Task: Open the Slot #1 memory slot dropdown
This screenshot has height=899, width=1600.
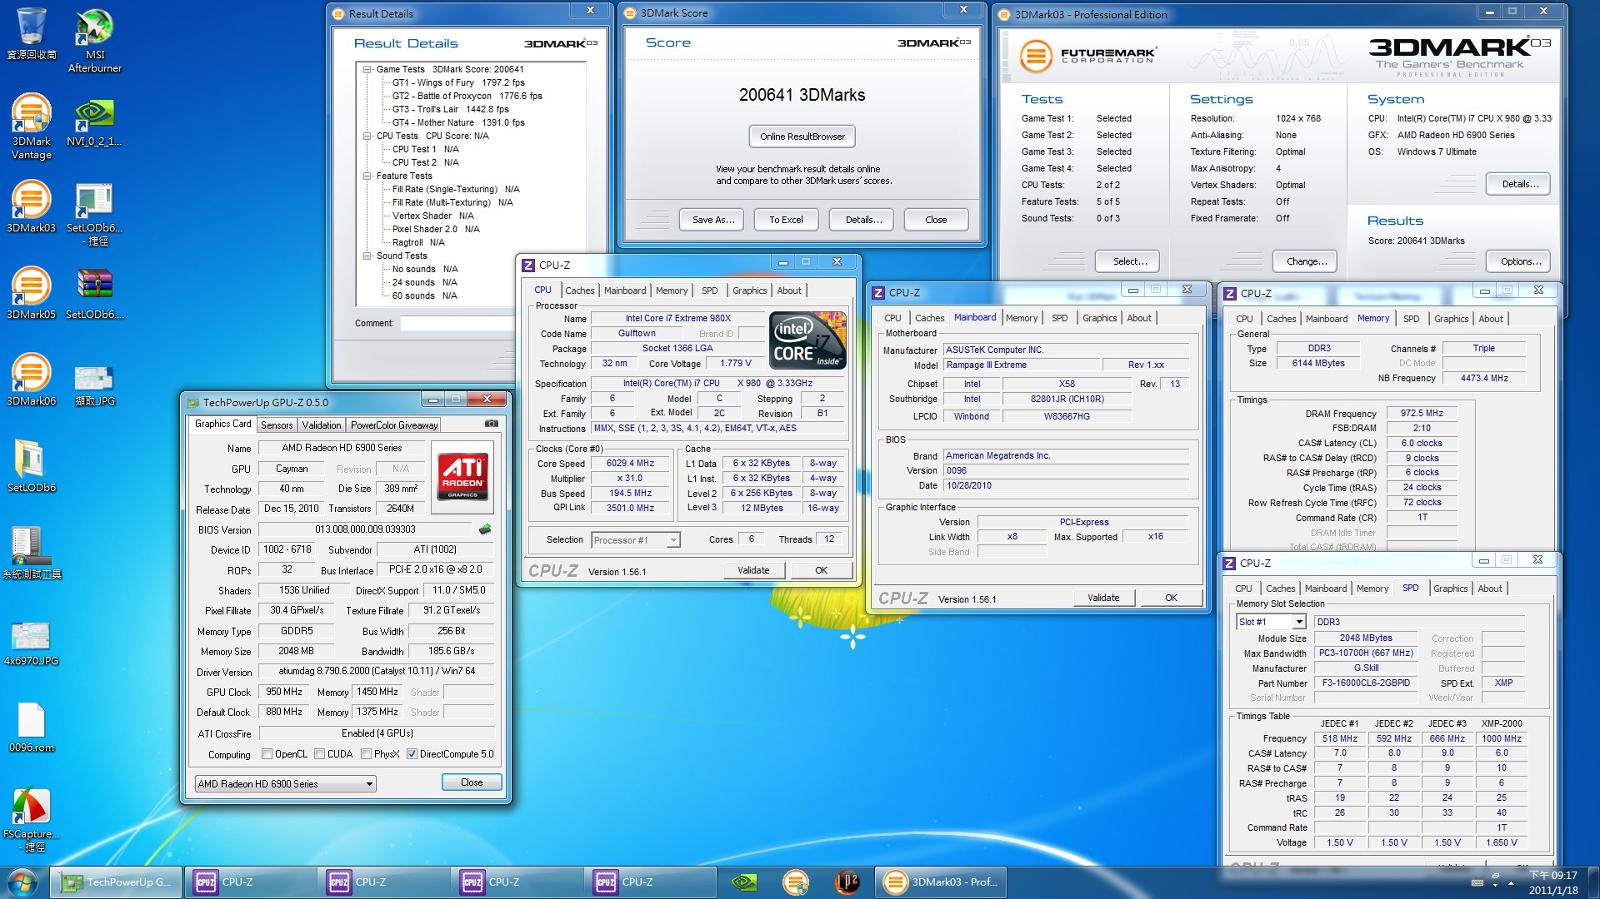Action: click(1271, 622)
